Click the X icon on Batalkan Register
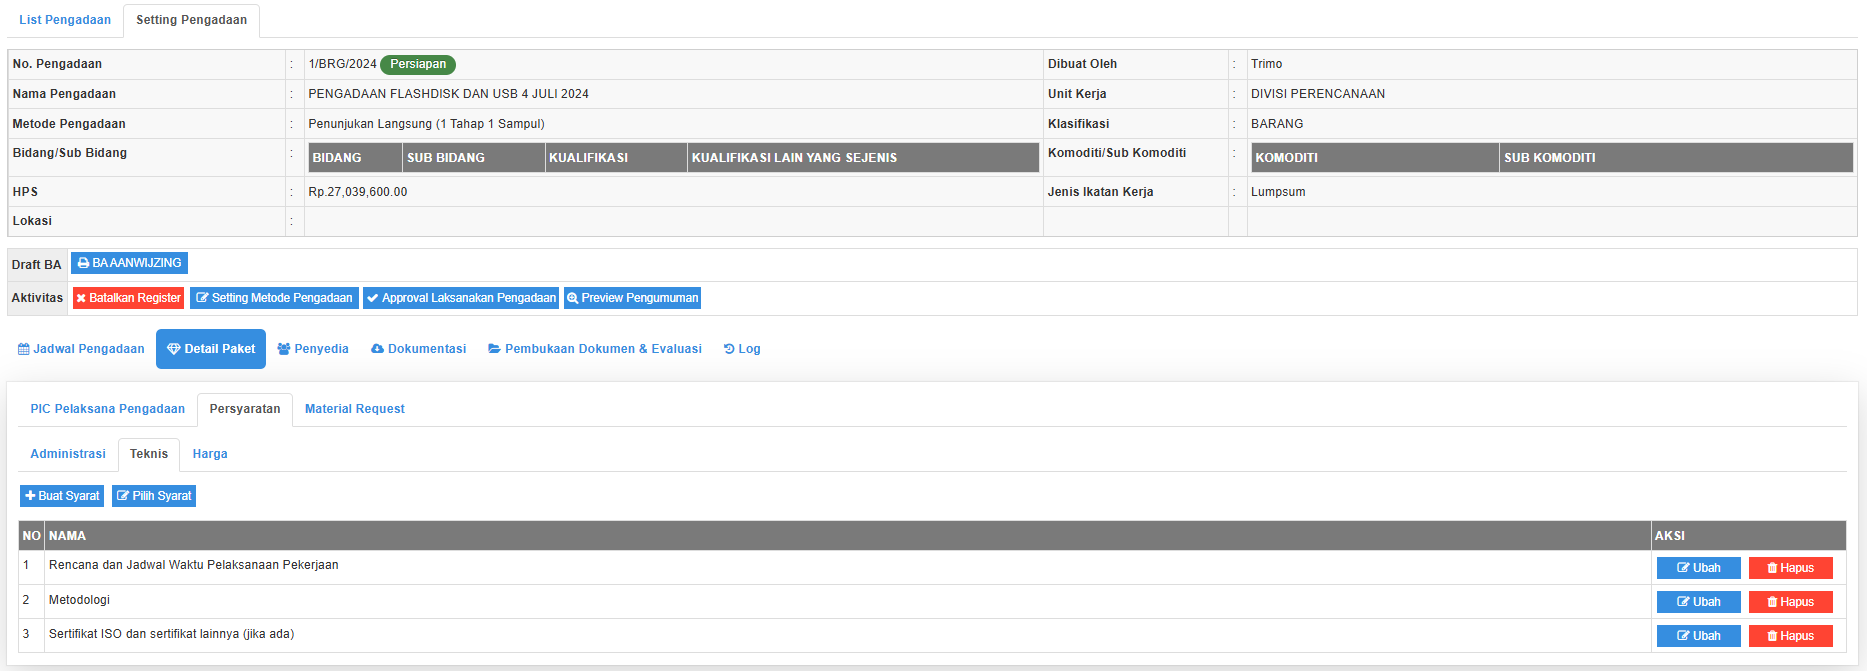1867x671 pixels. [x=81, y=298]
